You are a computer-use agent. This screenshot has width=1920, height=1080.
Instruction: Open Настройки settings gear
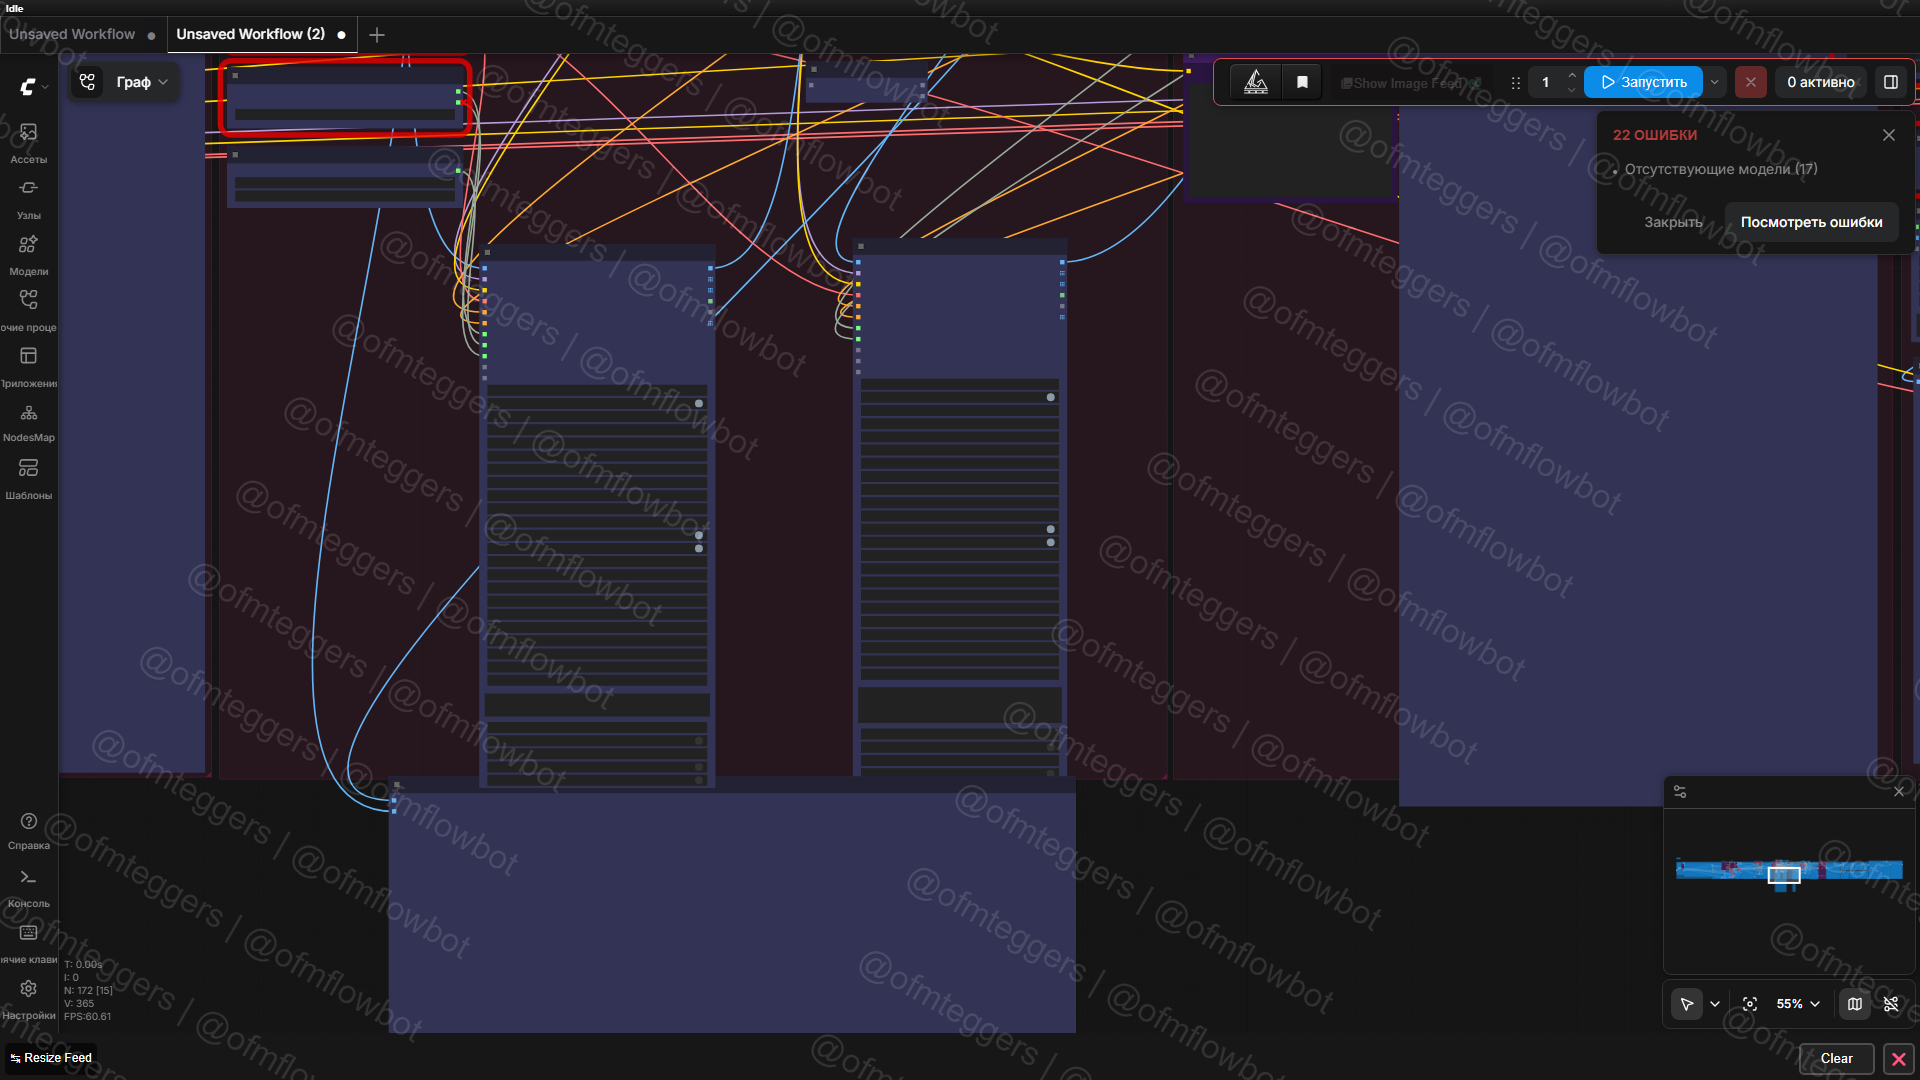coord(28,997)
